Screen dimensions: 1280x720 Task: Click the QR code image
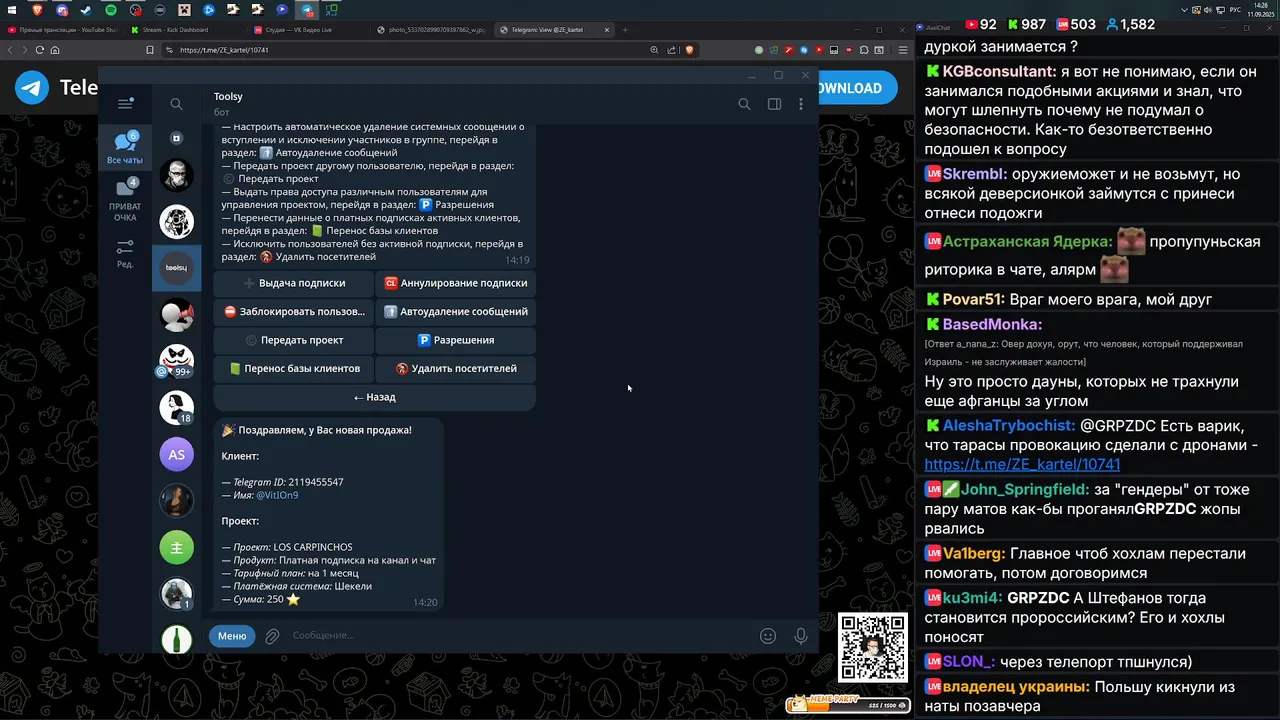[x=873, y=648]
